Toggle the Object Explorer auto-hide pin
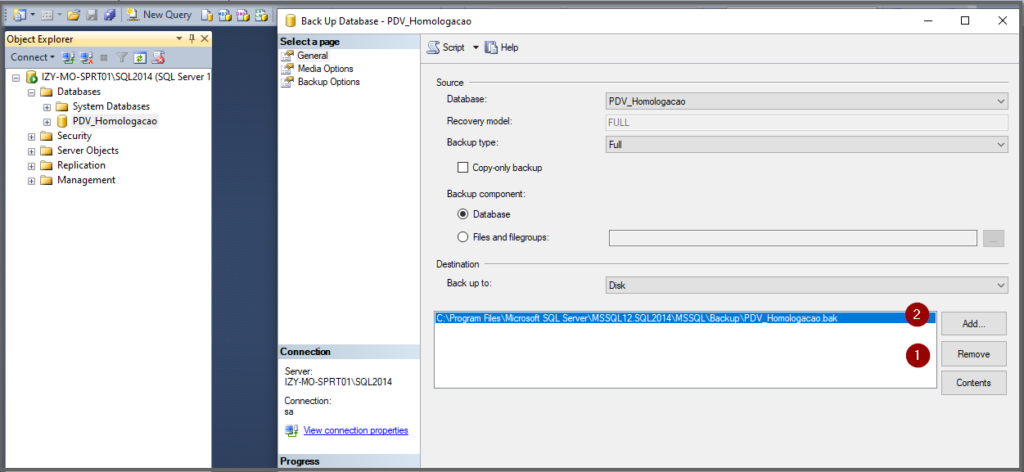 click(x=192, y=39)
